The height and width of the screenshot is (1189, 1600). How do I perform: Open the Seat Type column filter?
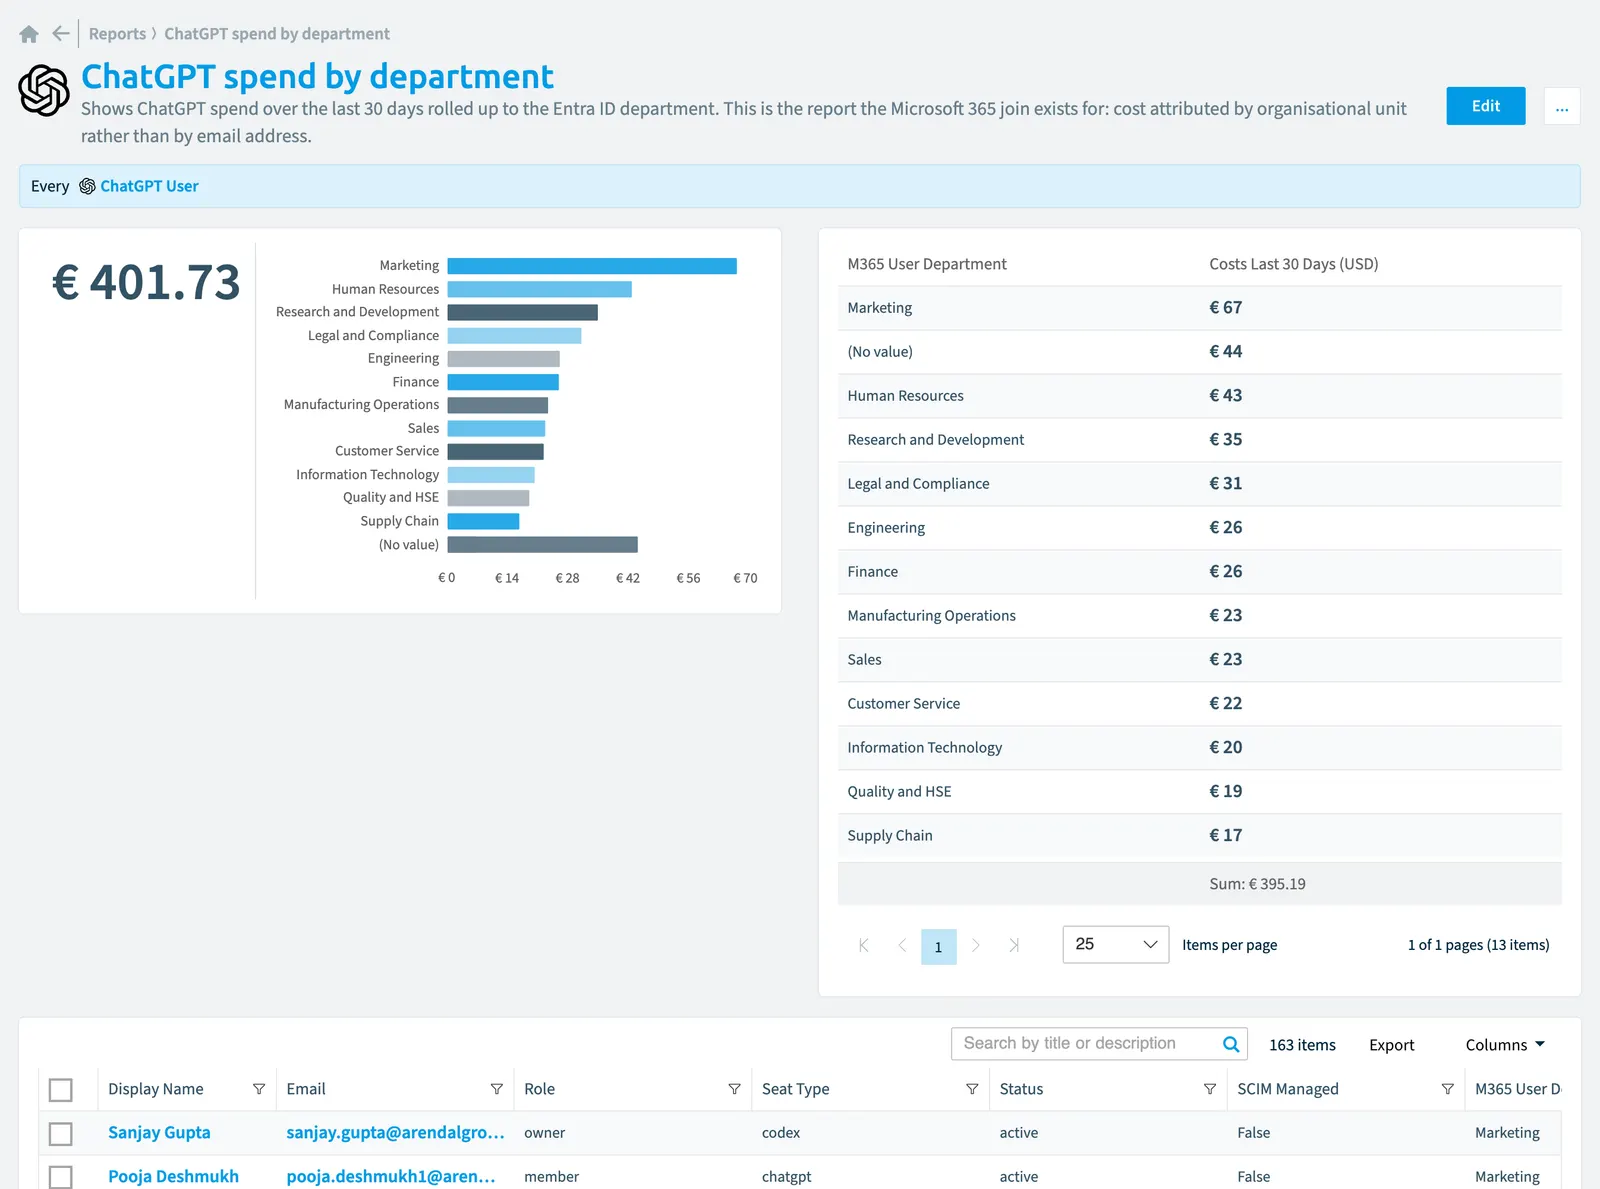tap(972, 1089)
